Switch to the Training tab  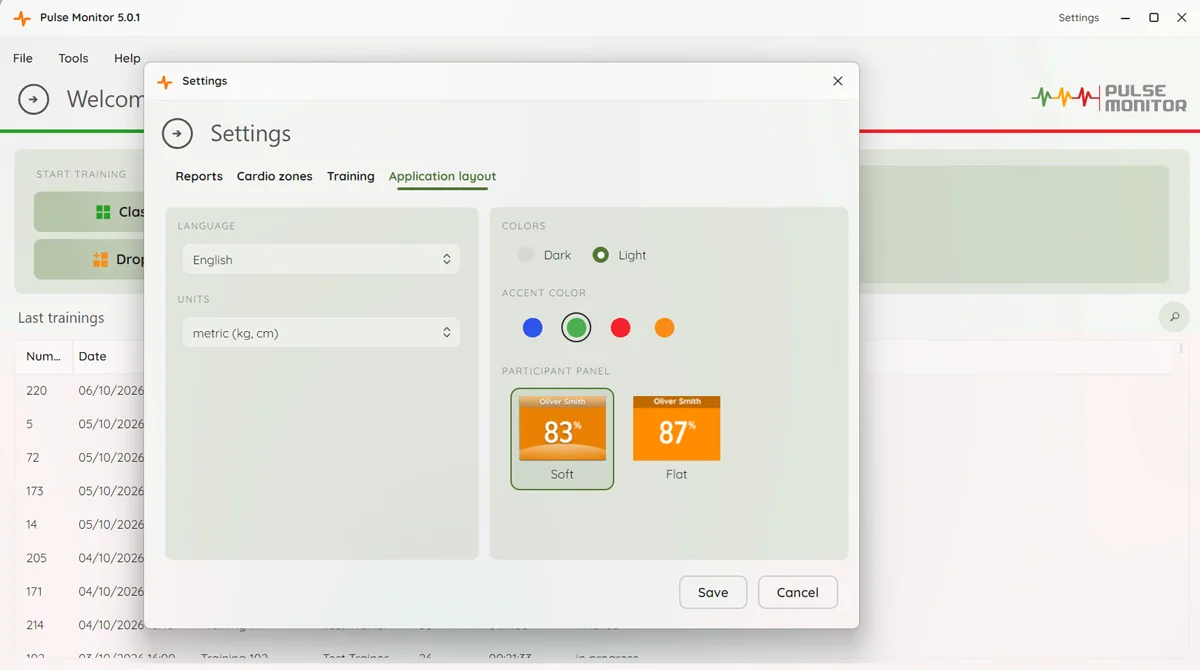point(351,176)
